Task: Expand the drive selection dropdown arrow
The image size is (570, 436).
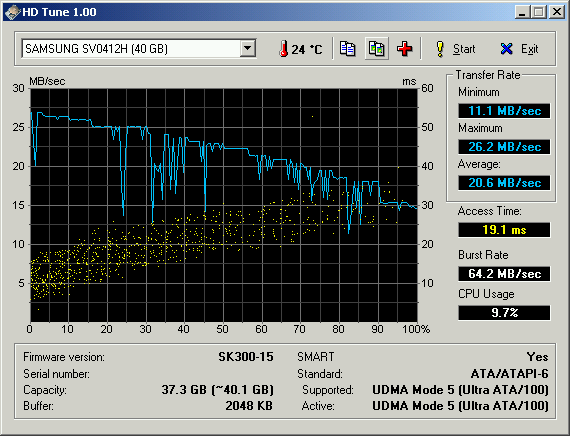Action: [248, 48]
